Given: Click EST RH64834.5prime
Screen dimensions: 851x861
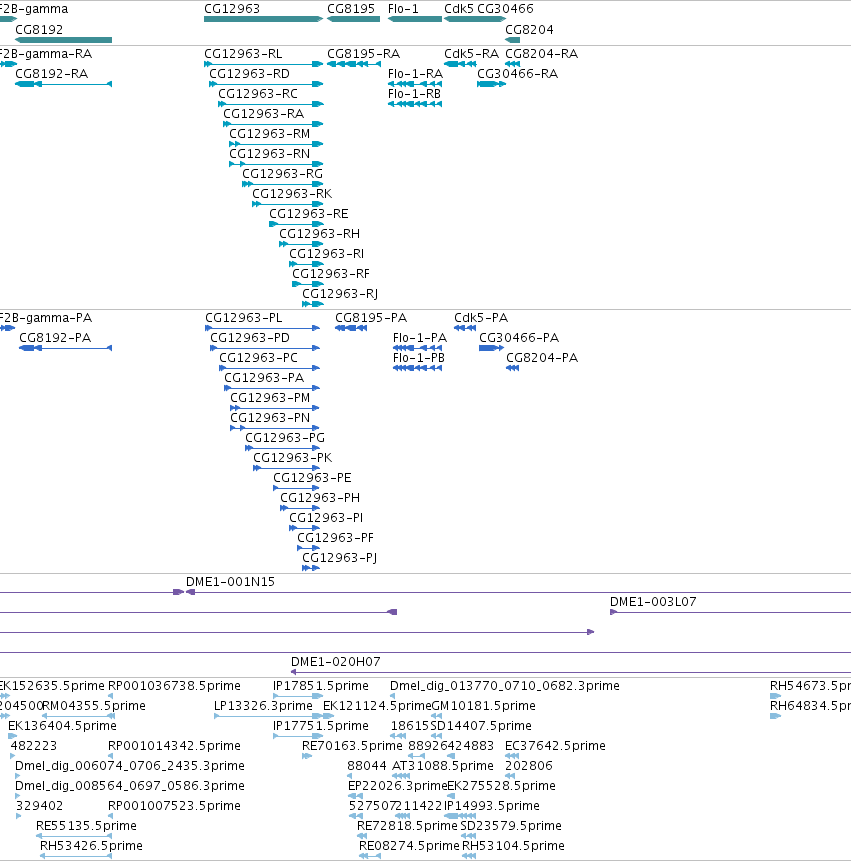Looking at the screenshot, I should (x=775, y=716).
